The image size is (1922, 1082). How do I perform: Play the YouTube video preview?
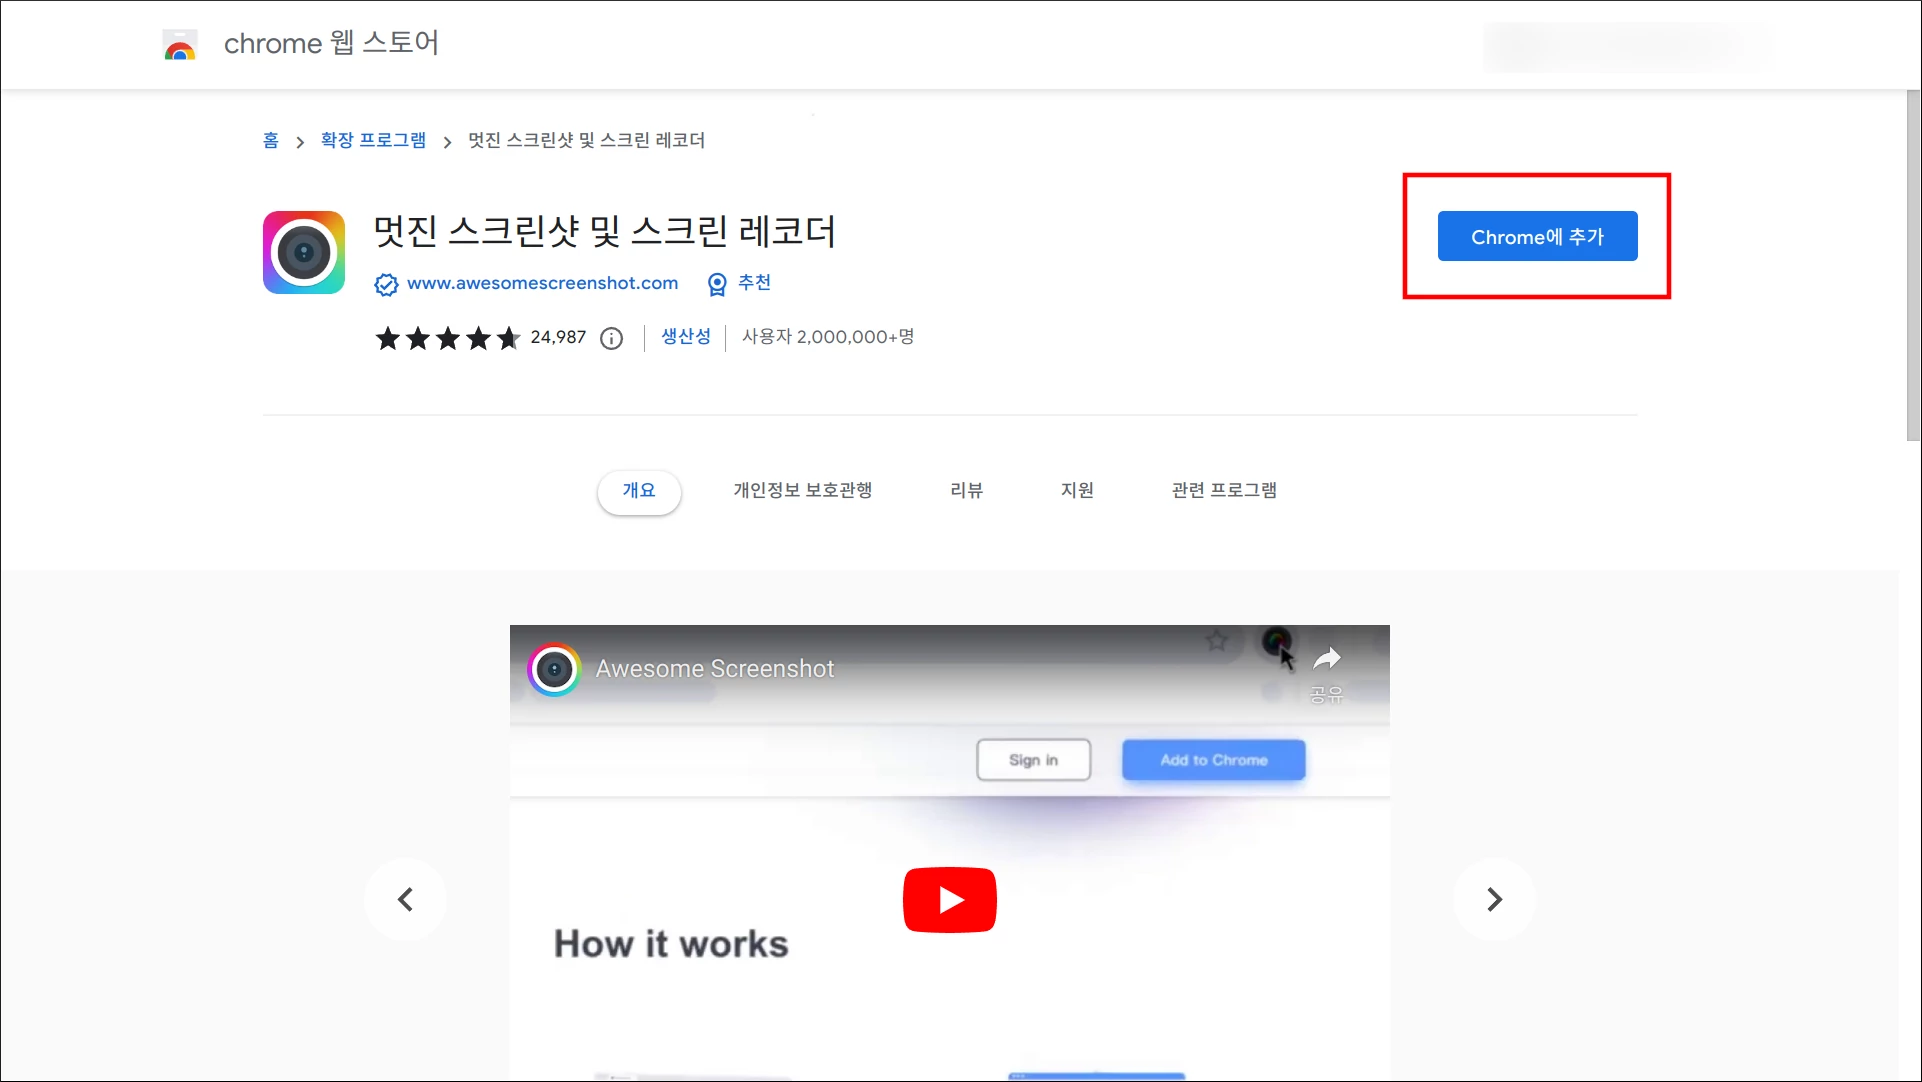949,899
